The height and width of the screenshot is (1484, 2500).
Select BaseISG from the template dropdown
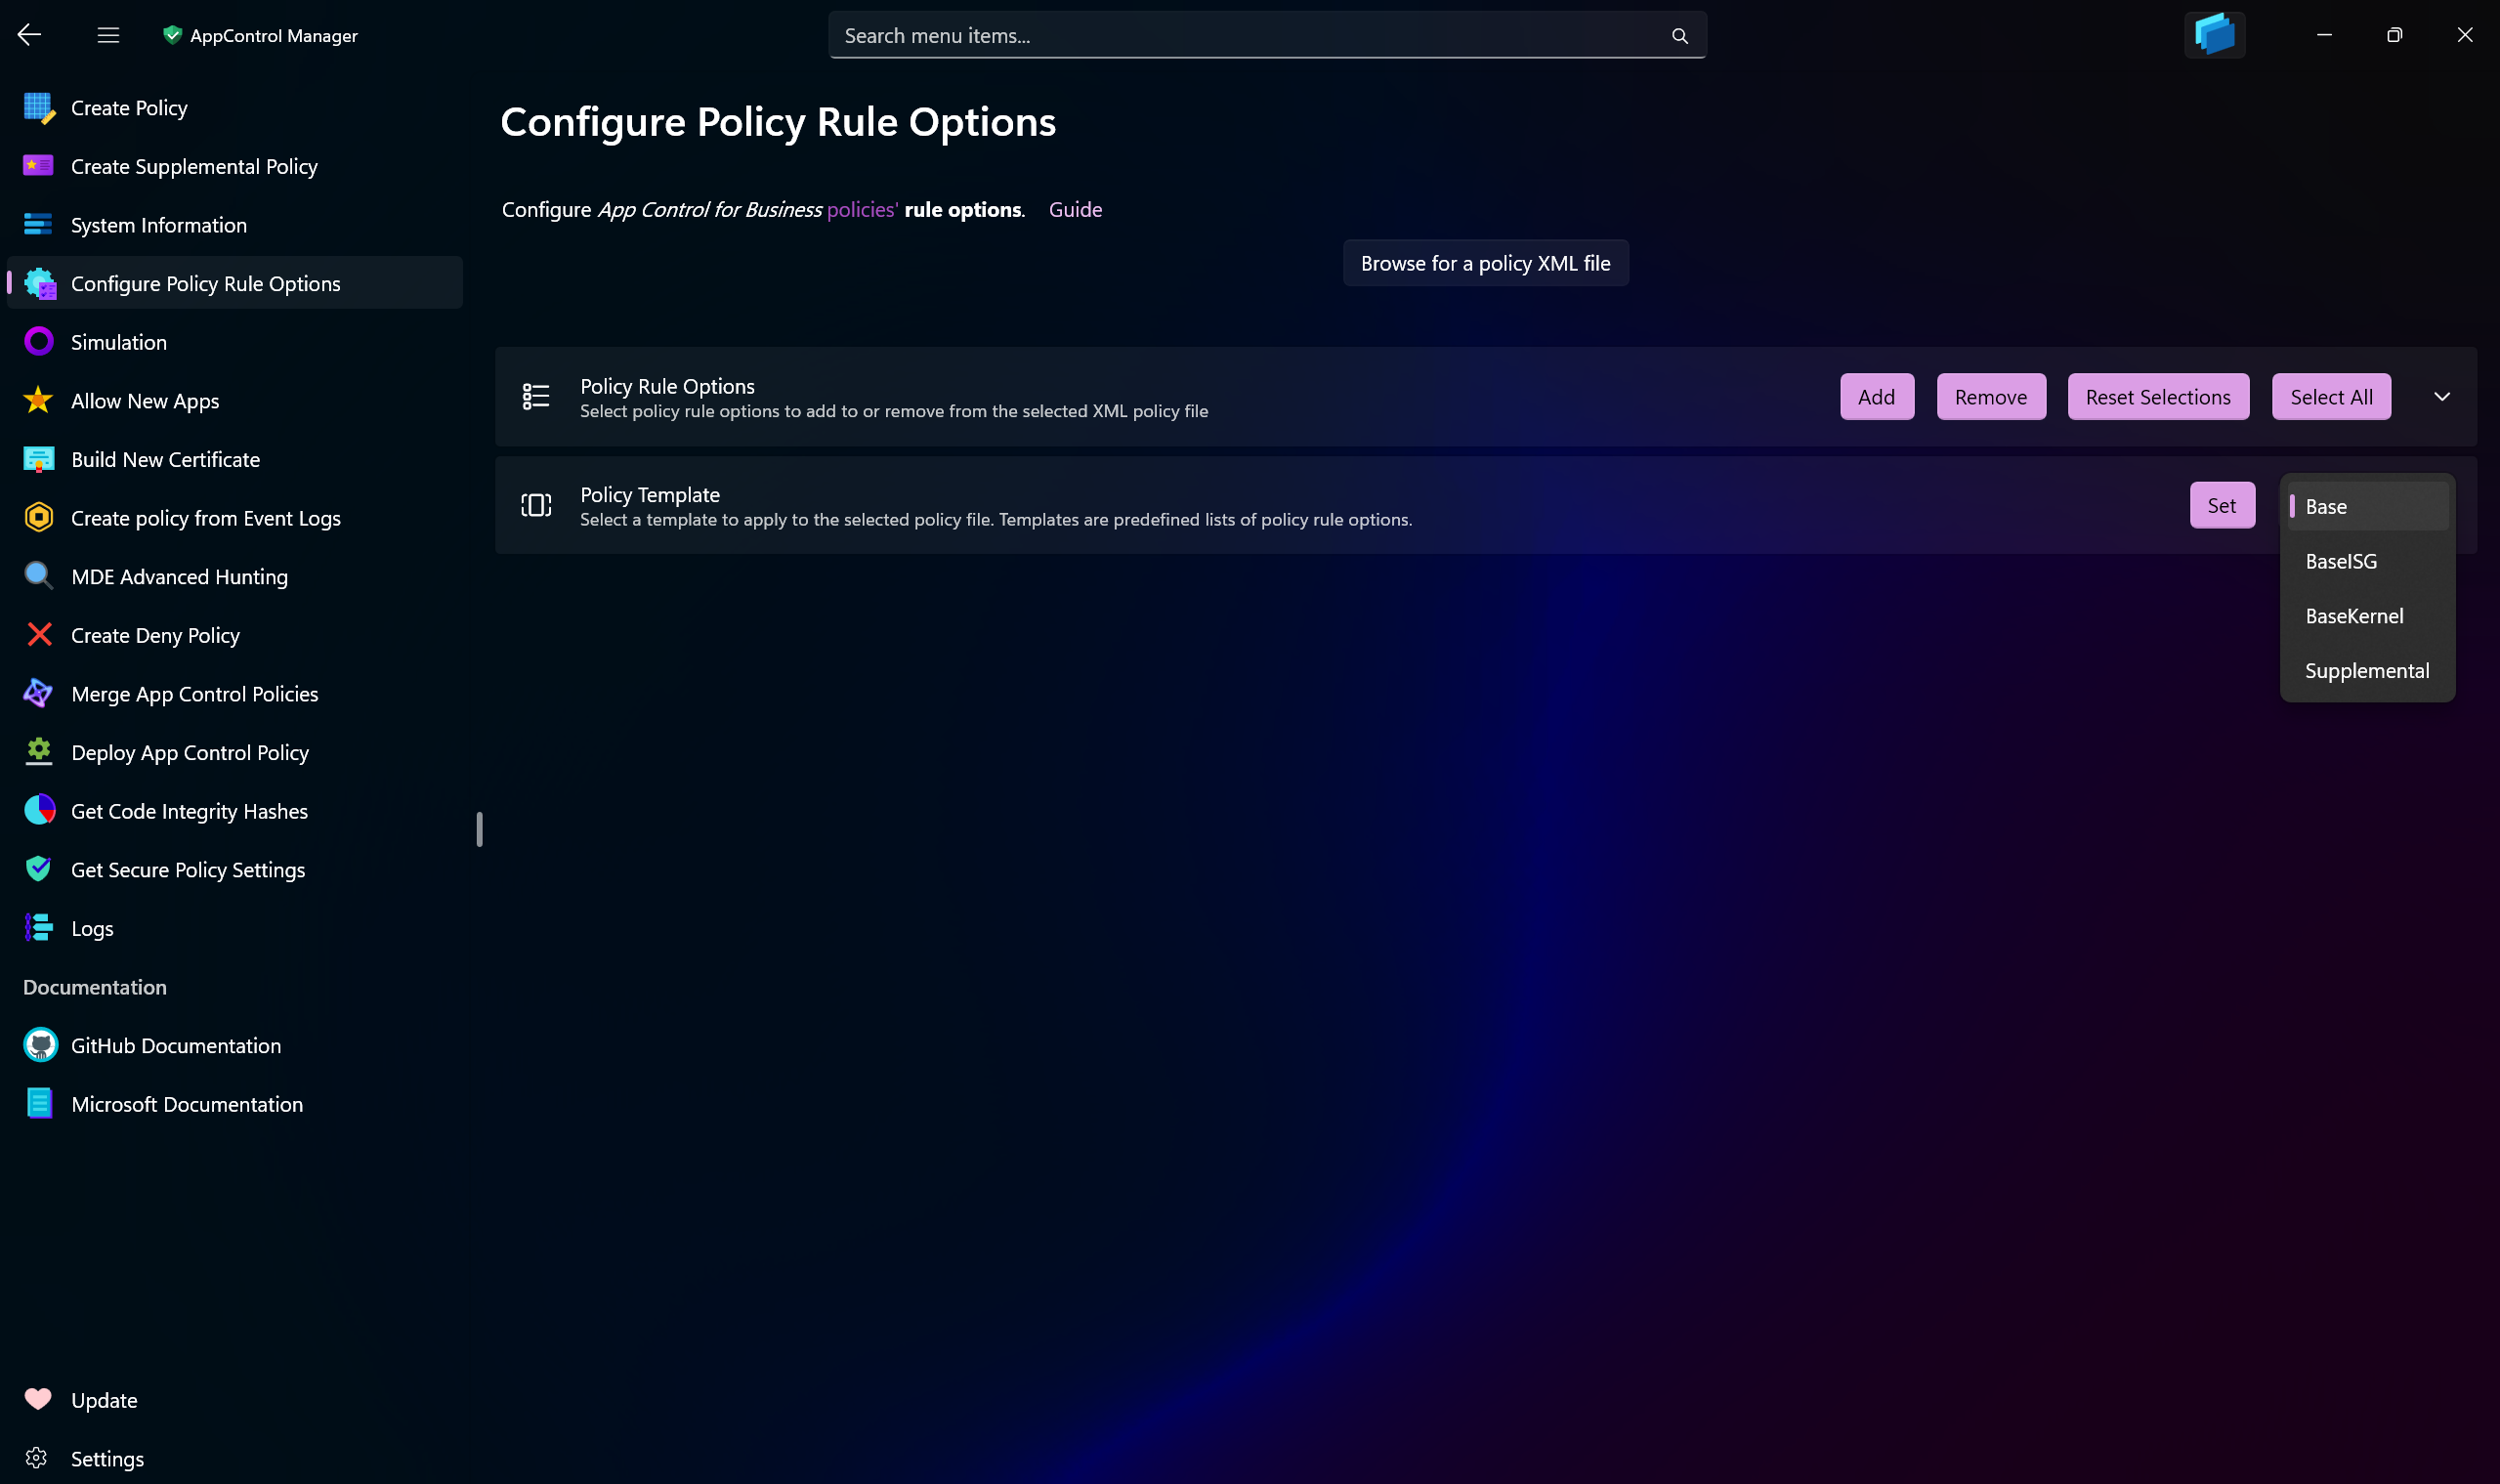[x=2367, y=562]
